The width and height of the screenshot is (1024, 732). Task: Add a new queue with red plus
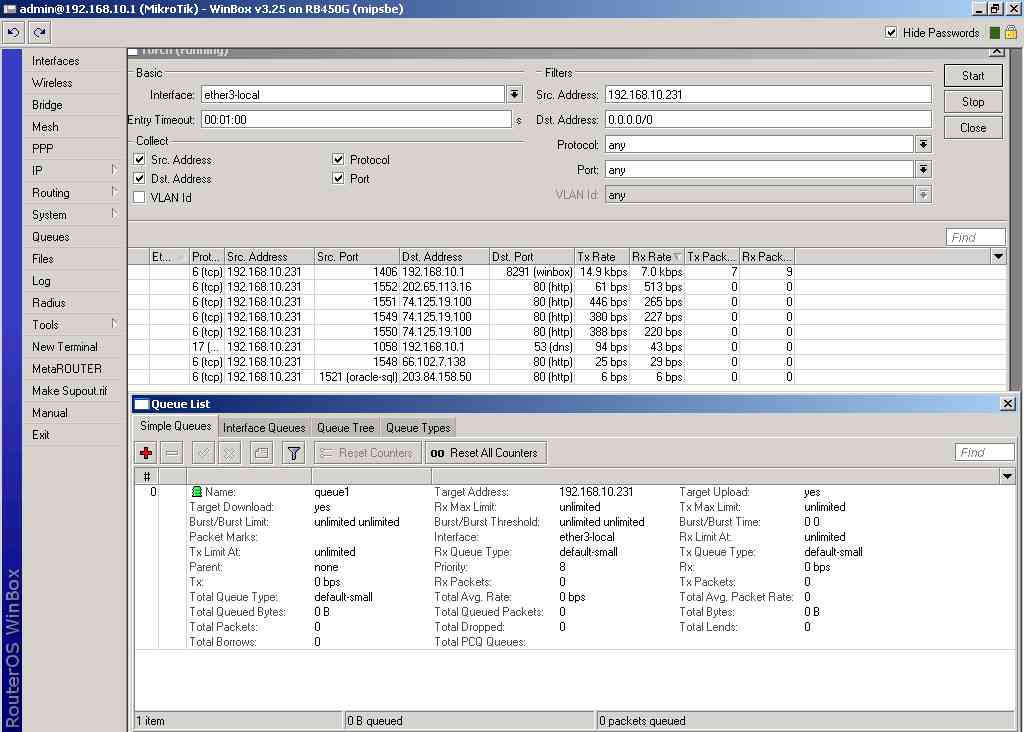click(146, 453)
